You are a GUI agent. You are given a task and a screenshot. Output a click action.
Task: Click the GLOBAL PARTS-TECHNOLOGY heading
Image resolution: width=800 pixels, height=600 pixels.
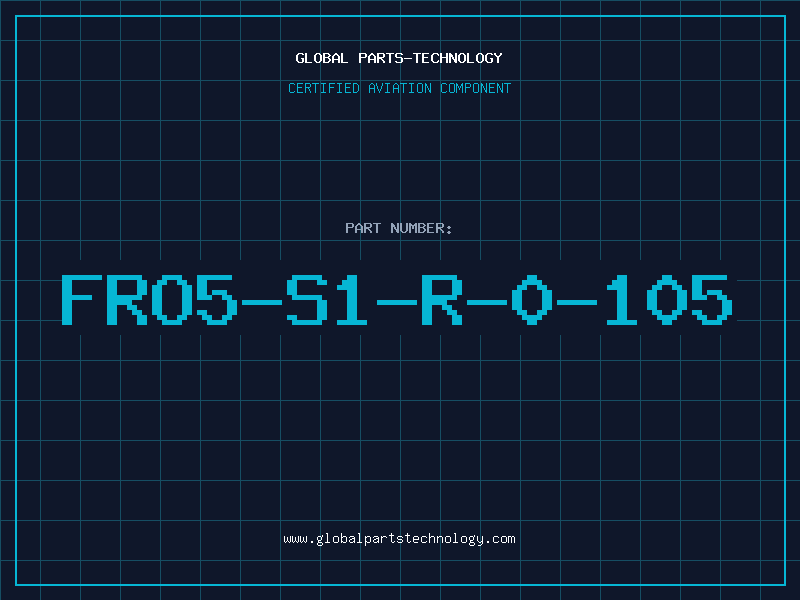[x=399, y=58]
